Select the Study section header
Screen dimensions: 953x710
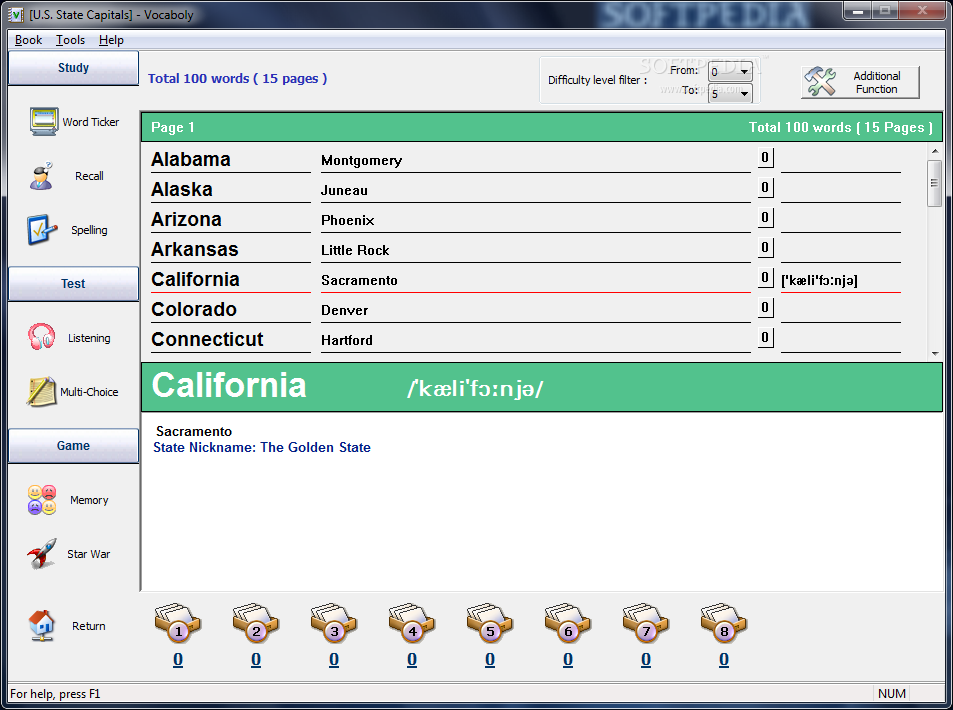pos(74,67)
